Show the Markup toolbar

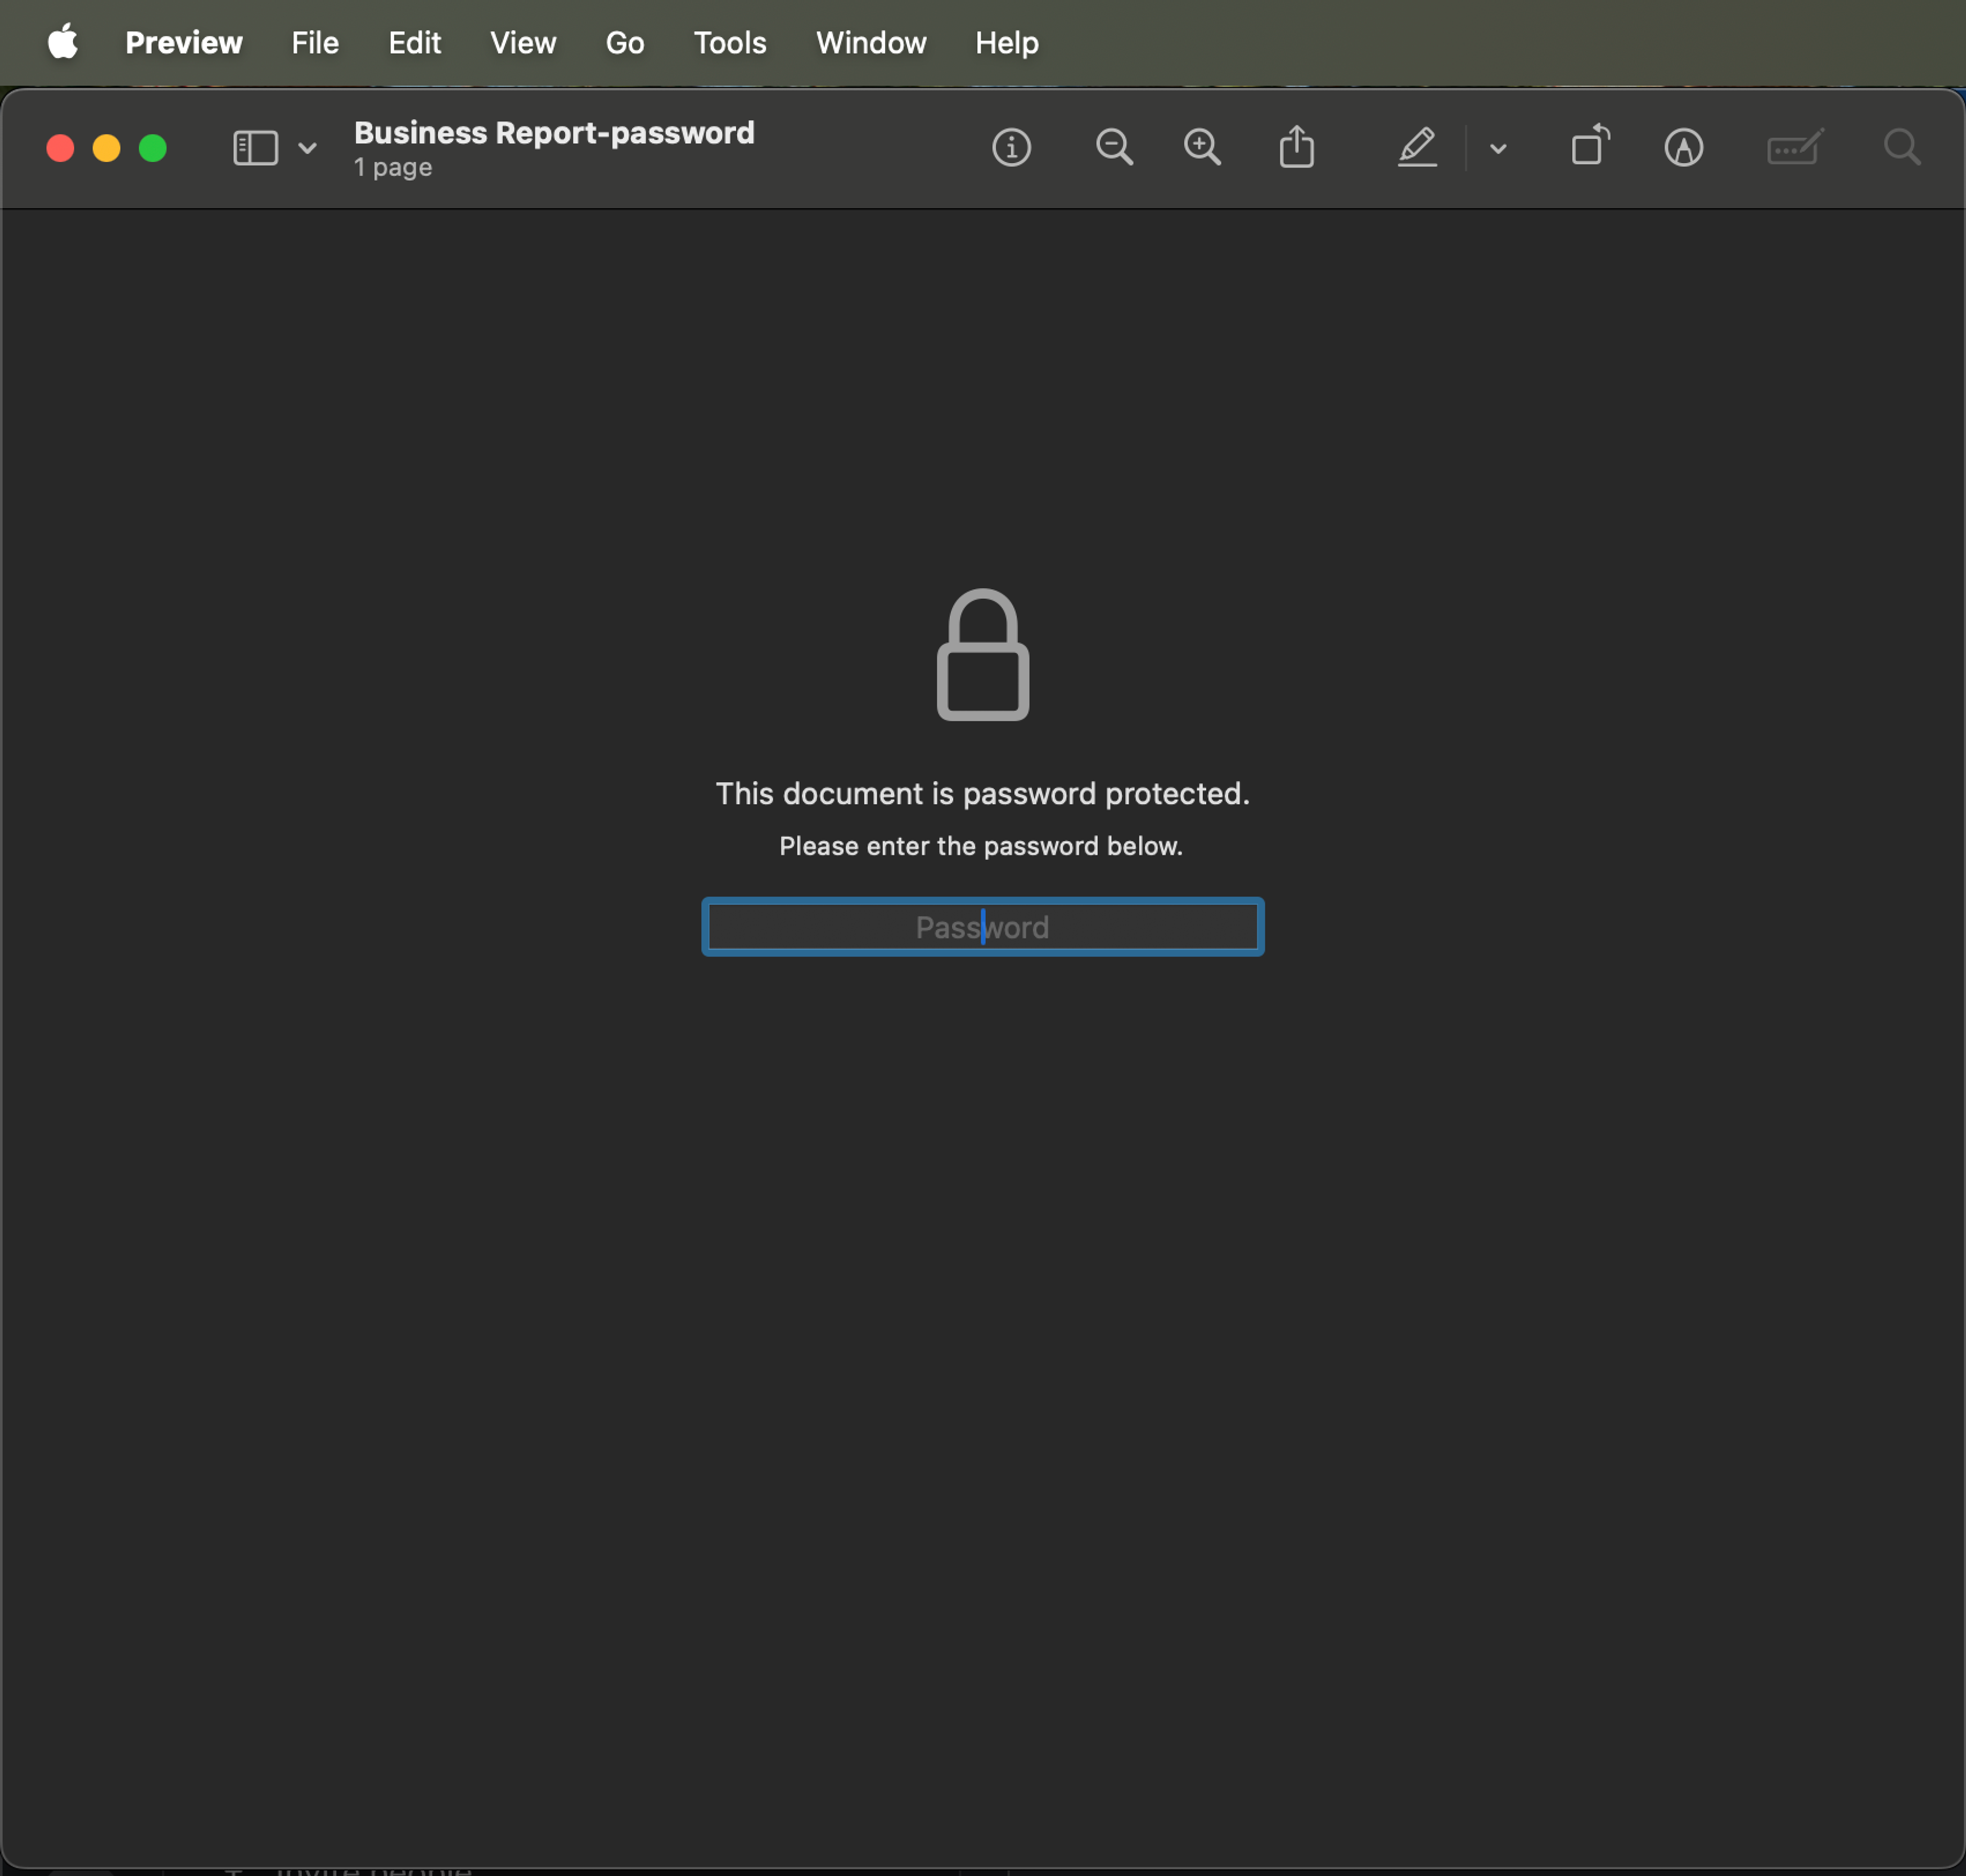[1684, 148]
